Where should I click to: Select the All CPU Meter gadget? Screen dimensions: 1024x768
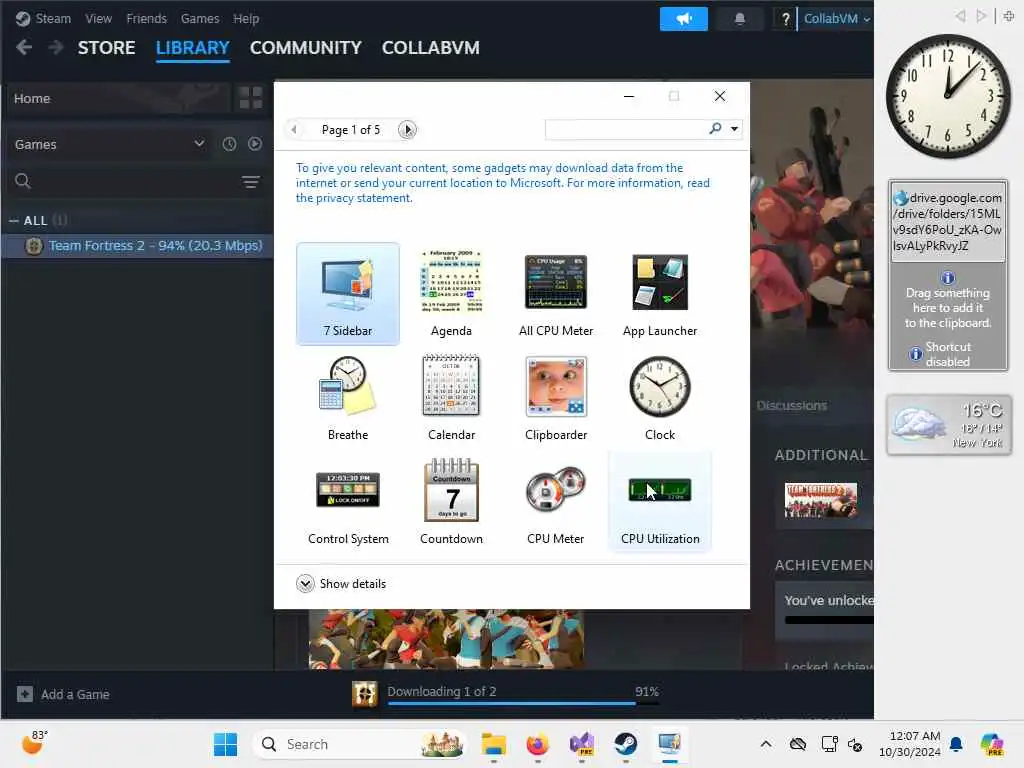pos(556,293)
